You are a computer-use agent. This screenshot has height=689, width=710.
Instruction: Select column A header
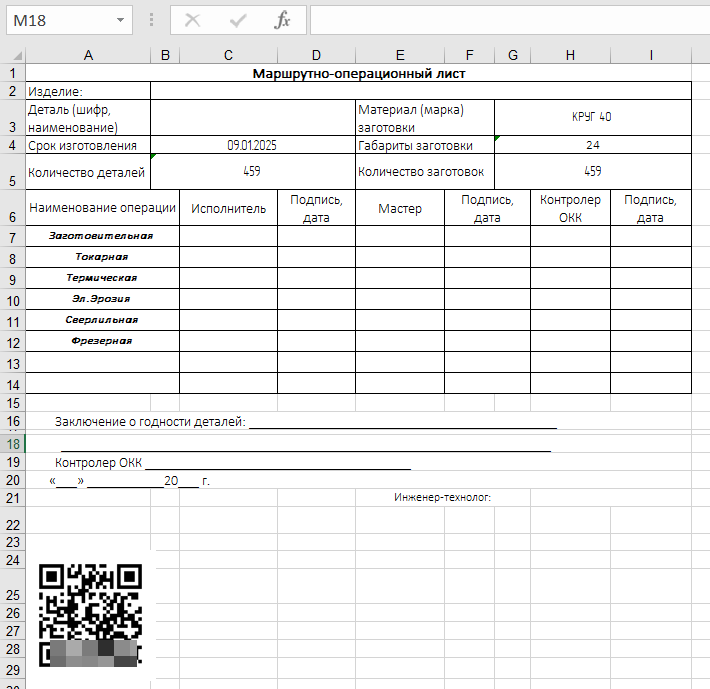coord(88,55)
